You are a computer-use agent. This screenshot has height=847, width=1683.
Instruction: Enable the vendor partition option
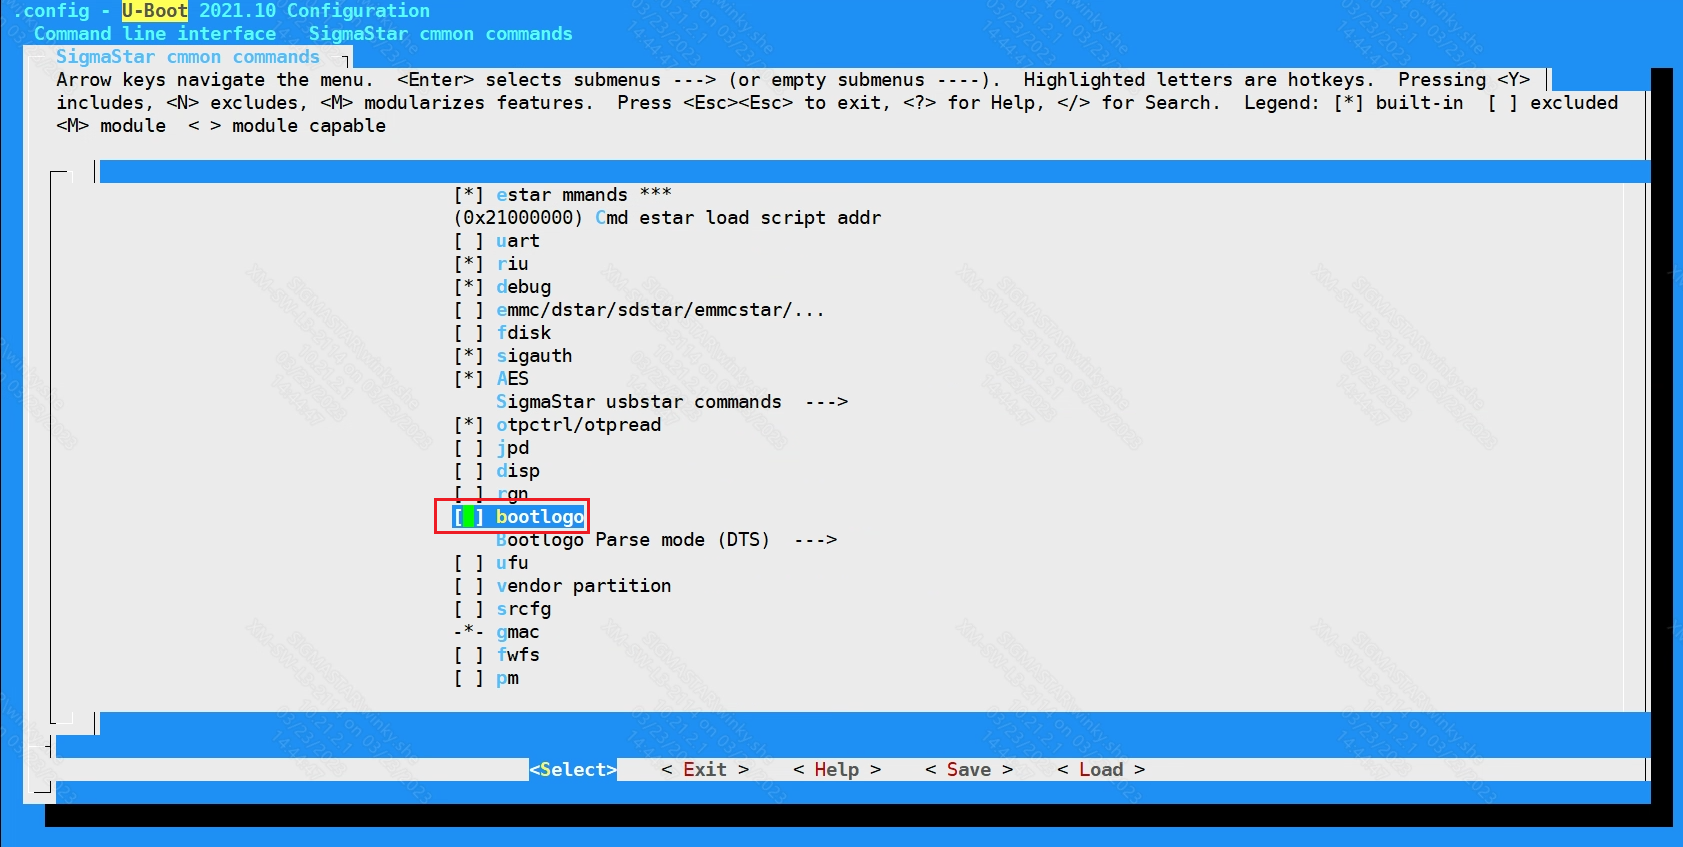[468, 586]
